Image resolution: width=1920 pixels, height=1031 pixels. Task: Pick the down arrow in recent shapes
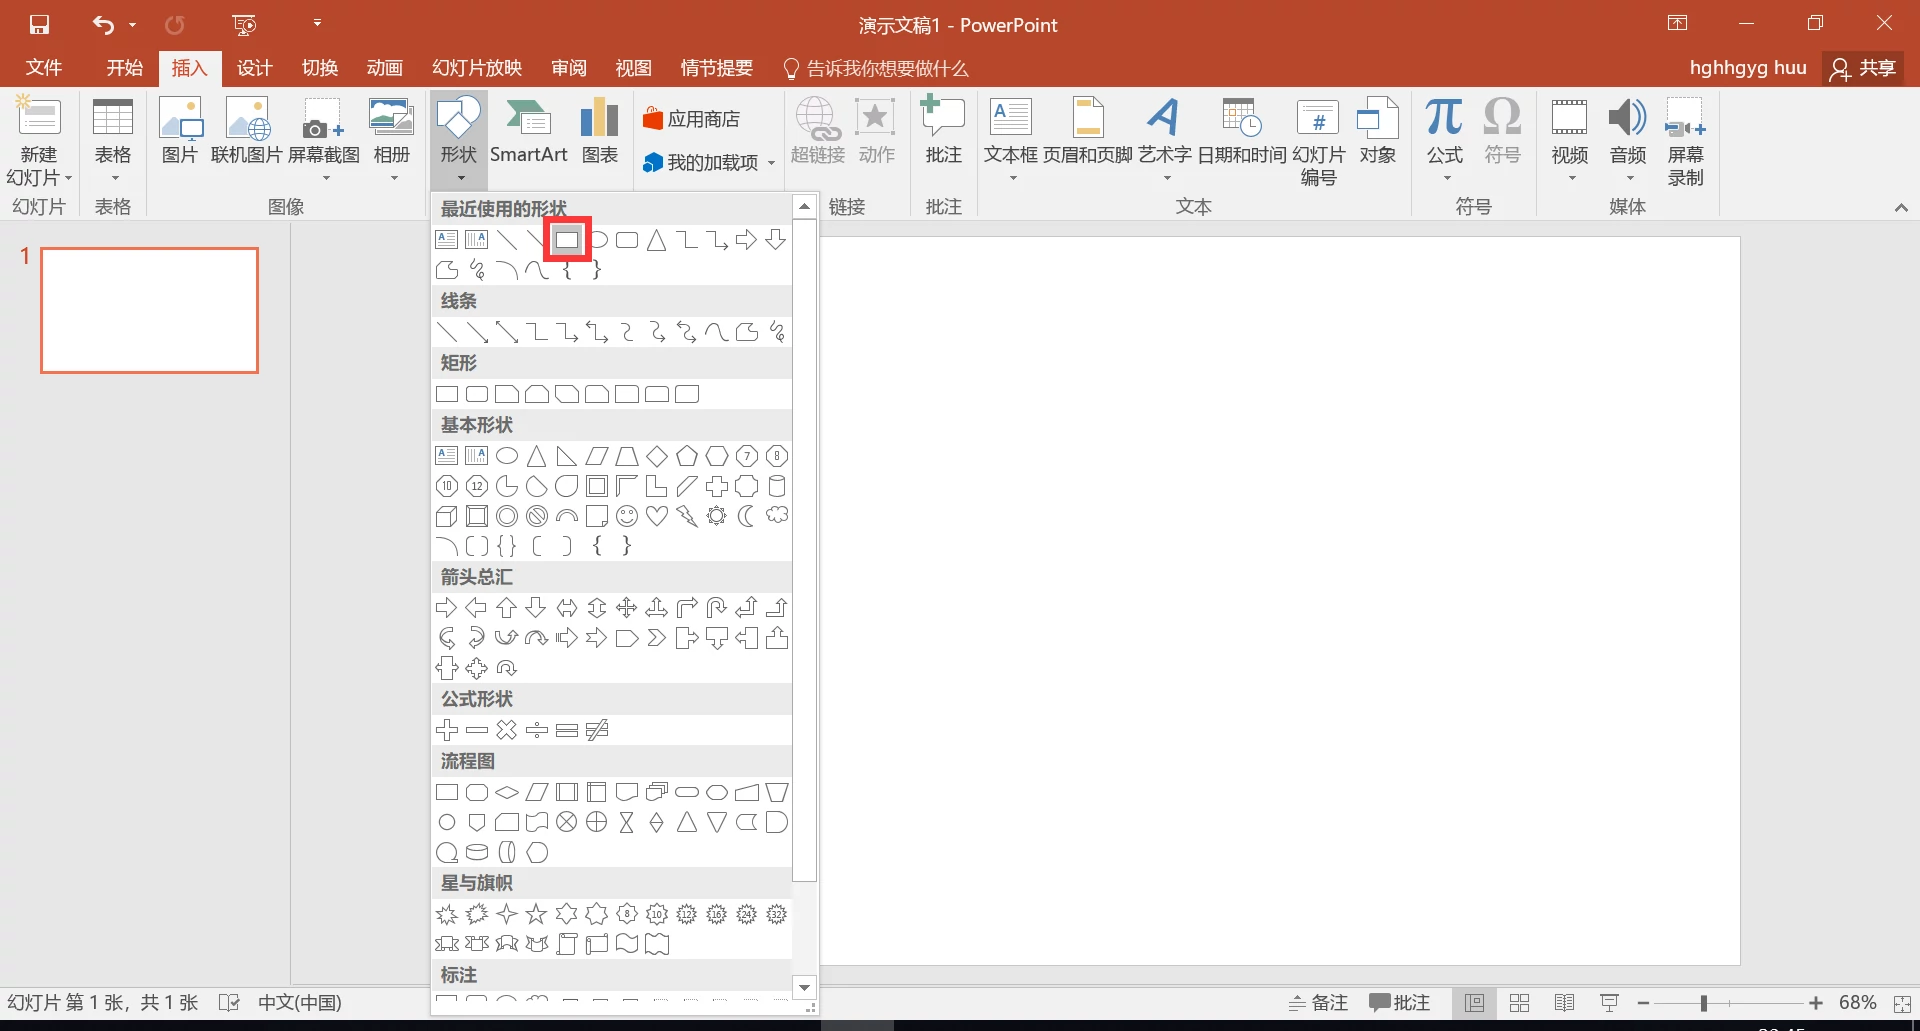pos(776,240)
